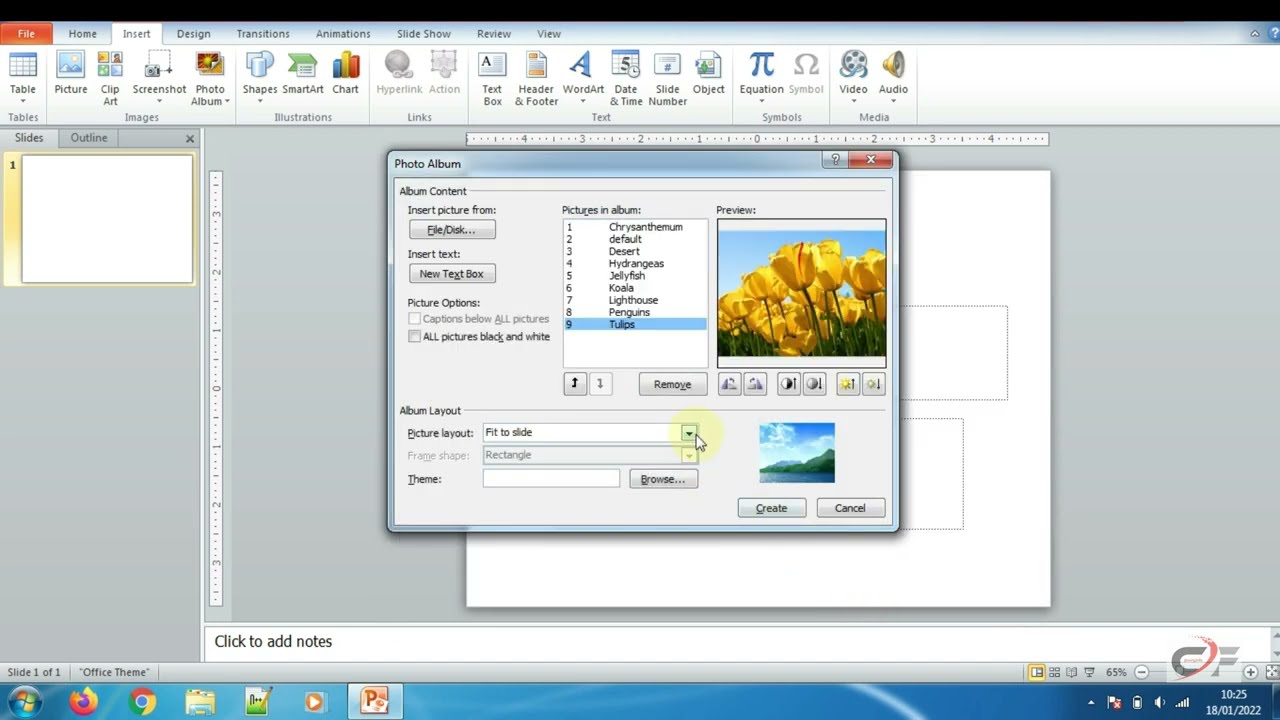Open Photo Album ribbon dropdown arrow
Viewport: 1280px width, 720px height.
[x=227, y=102]
